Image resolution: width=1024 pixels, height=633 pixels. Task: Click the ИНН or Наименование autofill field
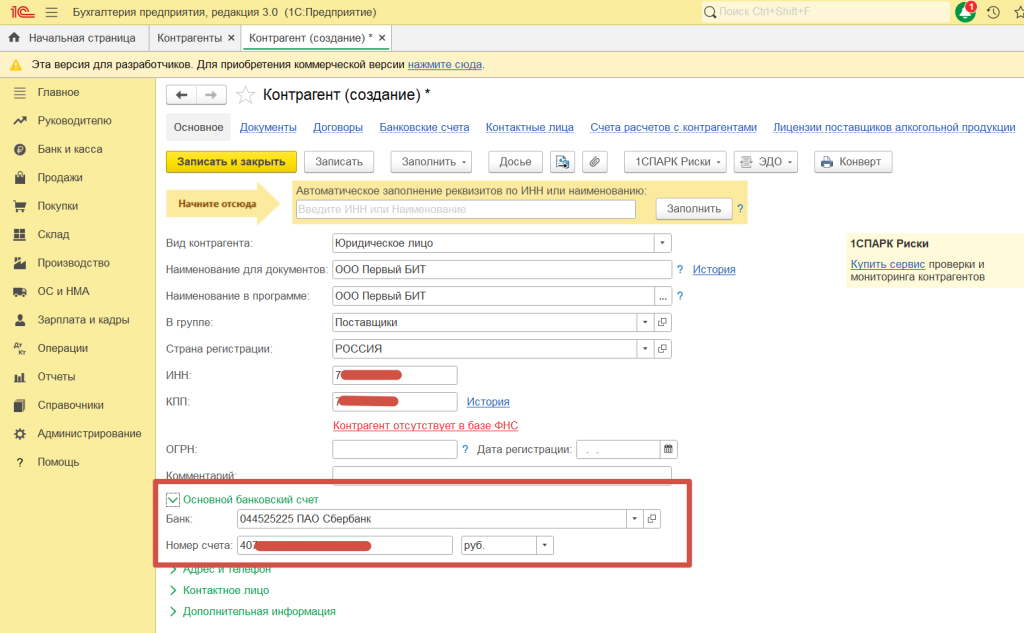[x=466, y=209]
